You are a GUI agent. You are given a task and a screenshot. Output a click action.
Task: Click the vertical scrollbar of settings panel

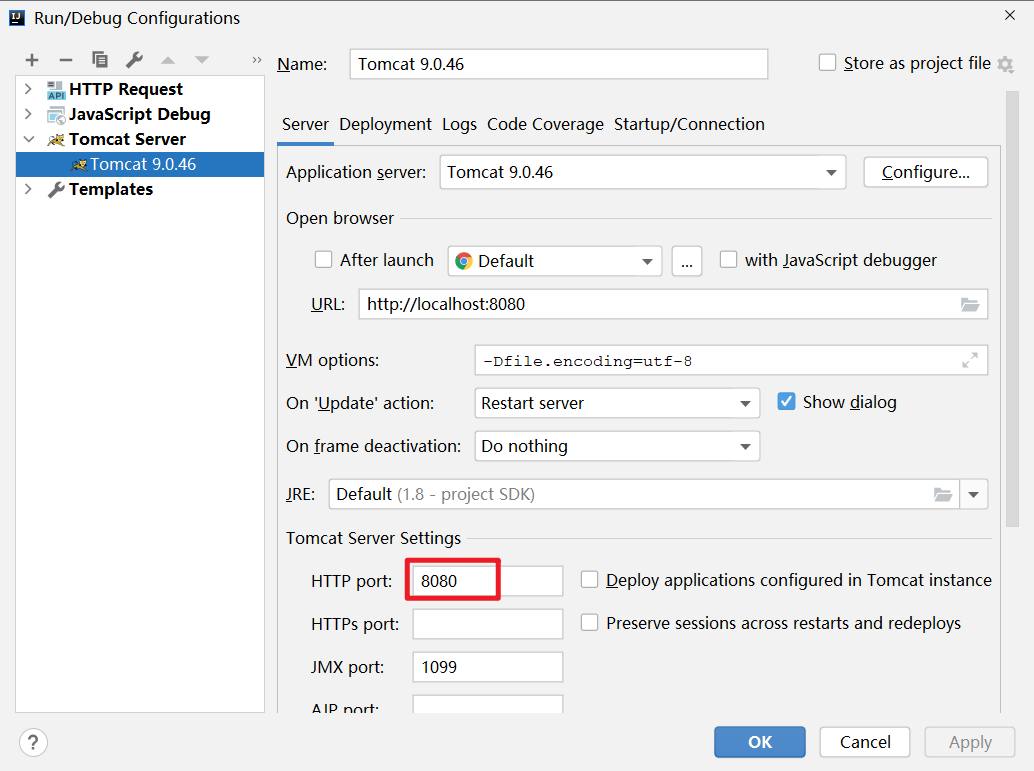(x=1012, y=309)
